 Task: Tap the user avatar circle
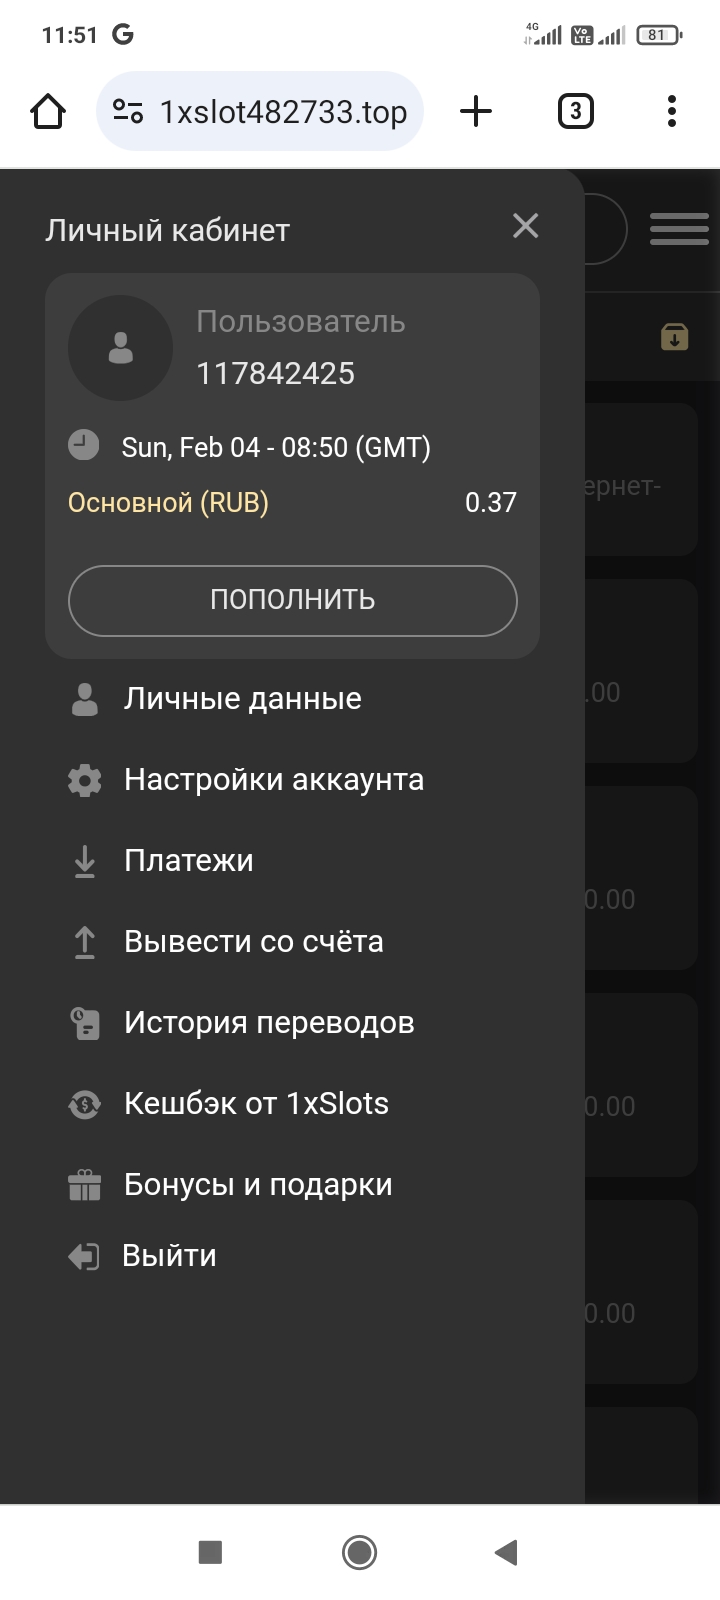tap(120, 348)
